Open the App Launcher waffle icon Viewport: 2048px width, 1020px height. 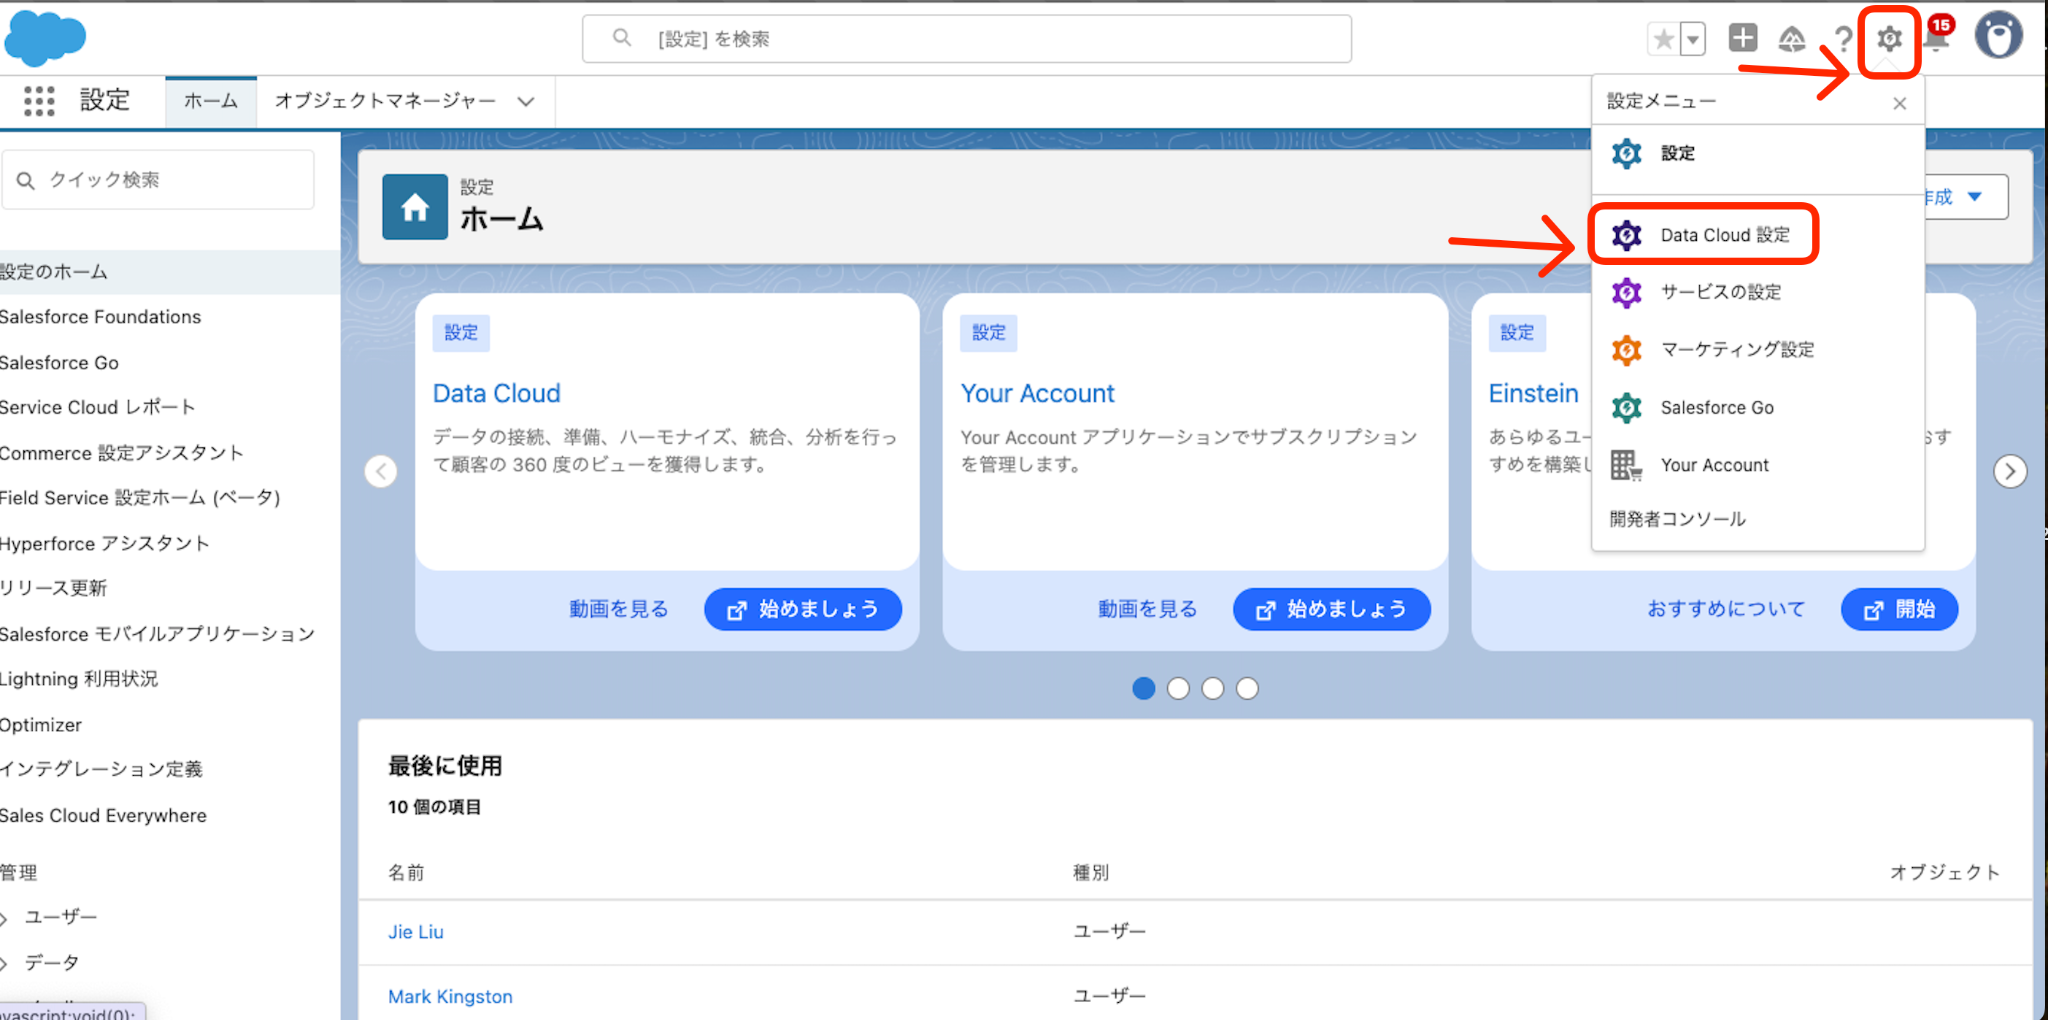[x=39, y=101]
